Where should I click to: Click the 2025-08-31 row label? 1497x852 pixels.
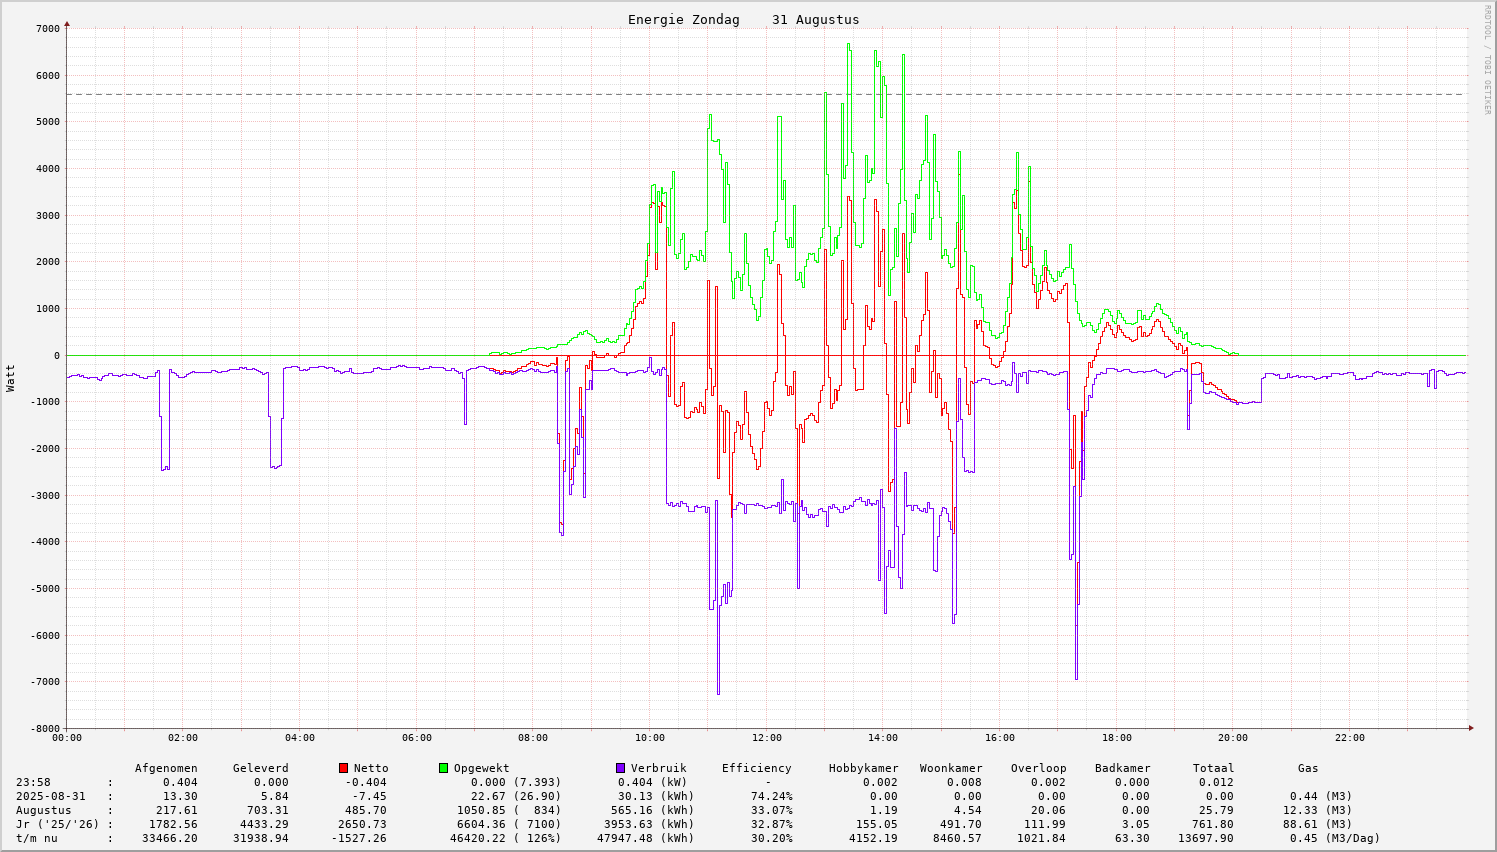(50, 796)
